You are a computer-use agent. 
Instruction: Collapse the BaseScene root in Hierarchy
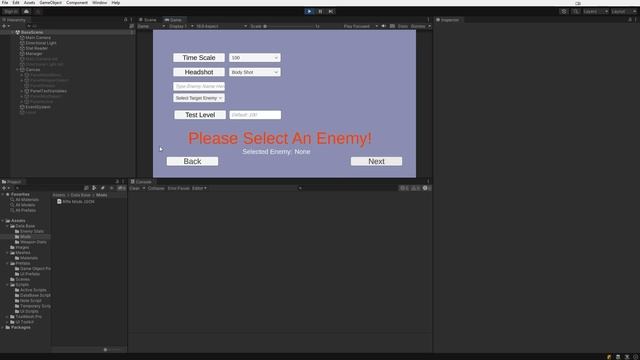(x=12, y=32)
